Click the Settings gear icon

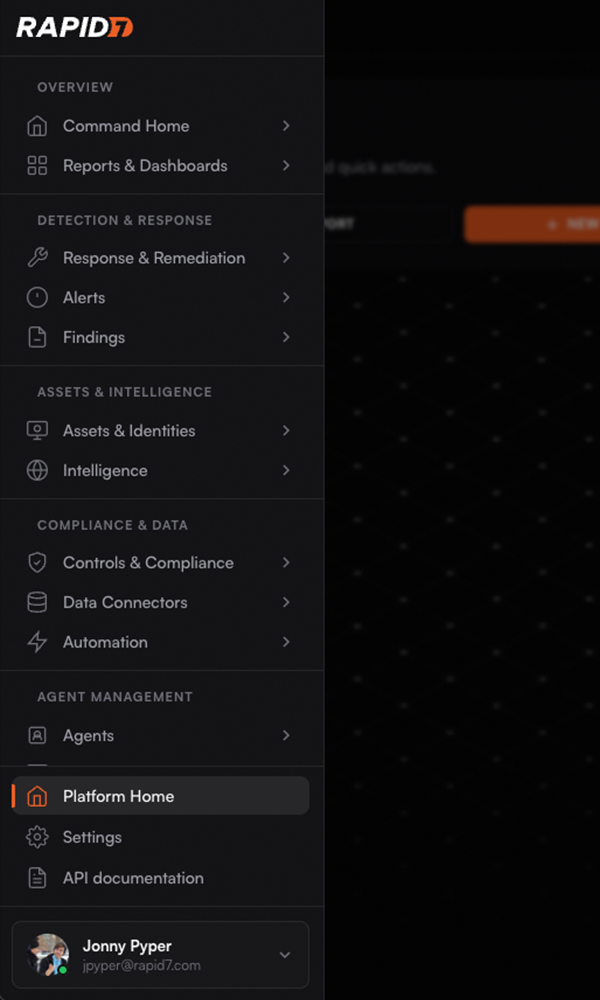coord(37,838)
